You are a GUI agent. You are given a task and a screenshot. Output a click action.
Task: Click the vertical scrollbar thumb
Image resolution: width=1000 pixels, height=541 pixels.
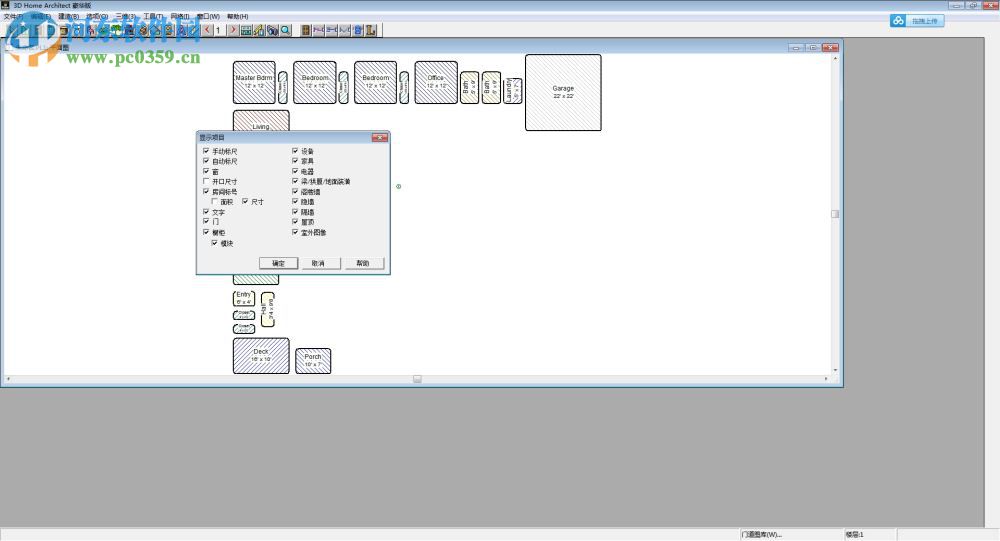(835, 214)
